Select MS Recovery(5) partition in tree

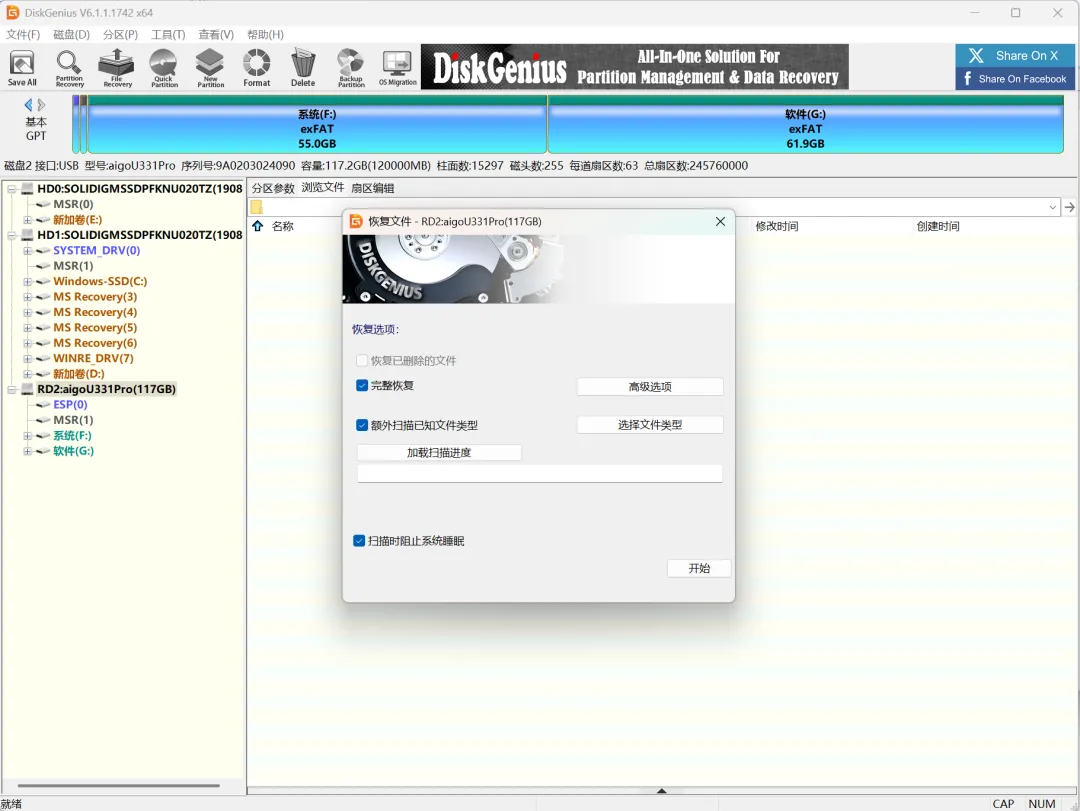coord(95,327)
